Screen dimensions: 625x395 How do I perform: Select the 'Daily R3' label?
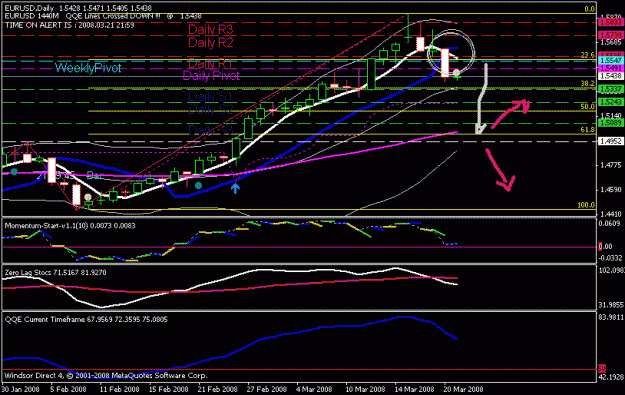[x=210, y=29]
